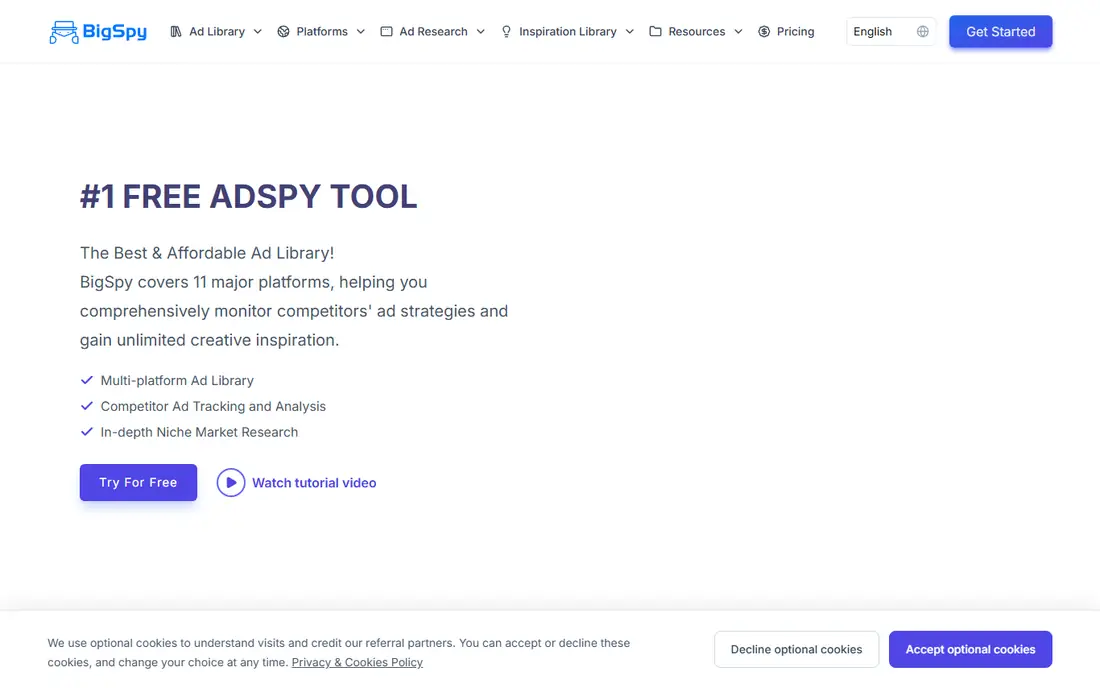The height and width of the screenshot is (688, 1100).
Task: Click the Try For Free button
Action: point(138,483)
